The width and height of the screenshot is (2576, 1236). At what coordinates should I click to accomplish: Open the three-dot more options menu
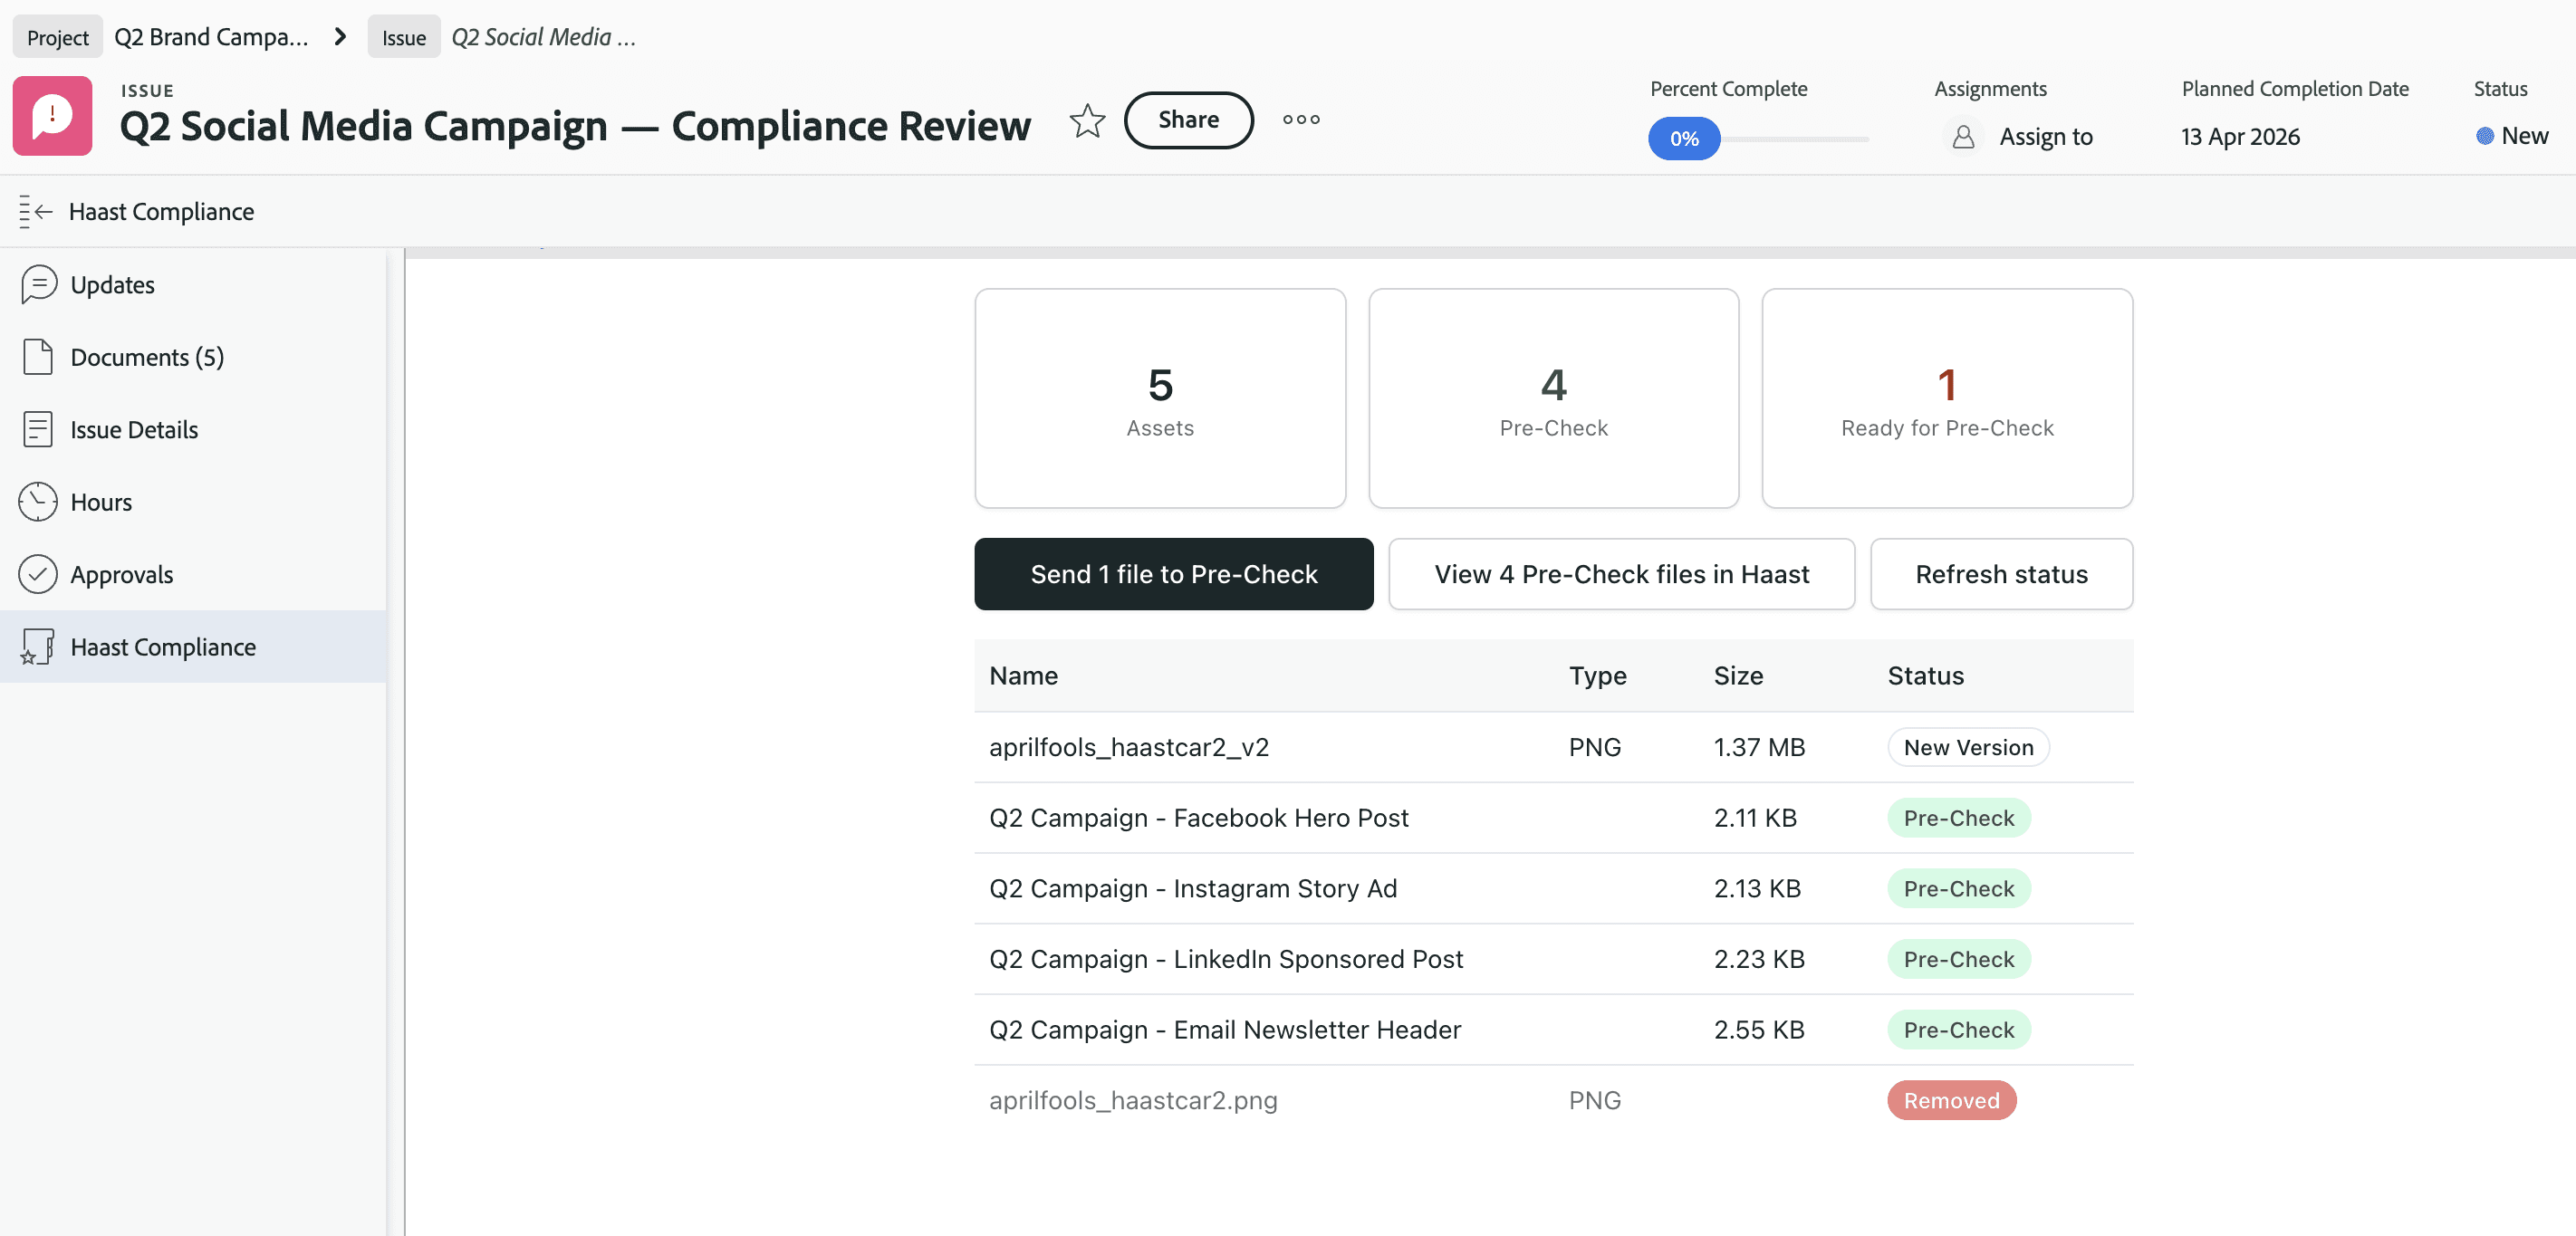click(1301, 120)
